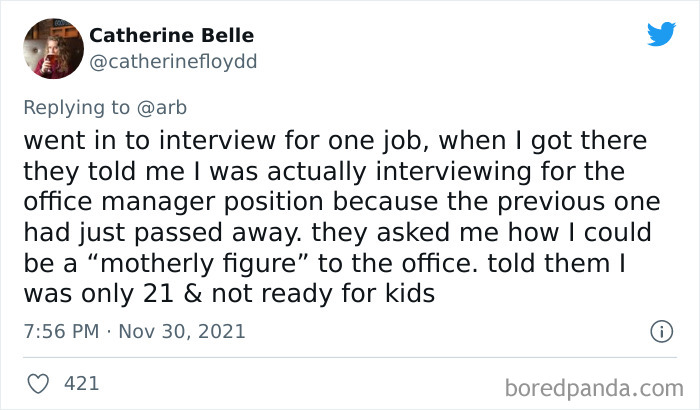700x410 pixels.
Task: Click the Twitter bird logo
Action: (x=661, y=34)
